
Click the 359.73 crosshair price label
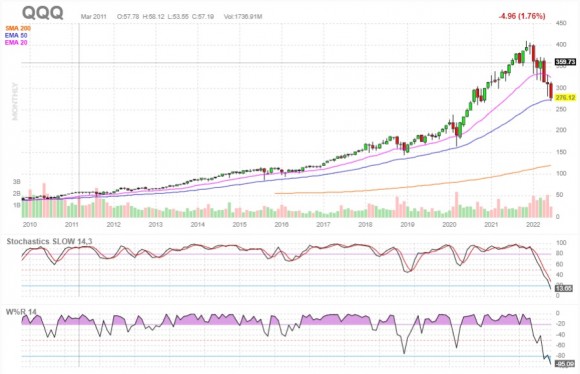click(x=565, y=62)
